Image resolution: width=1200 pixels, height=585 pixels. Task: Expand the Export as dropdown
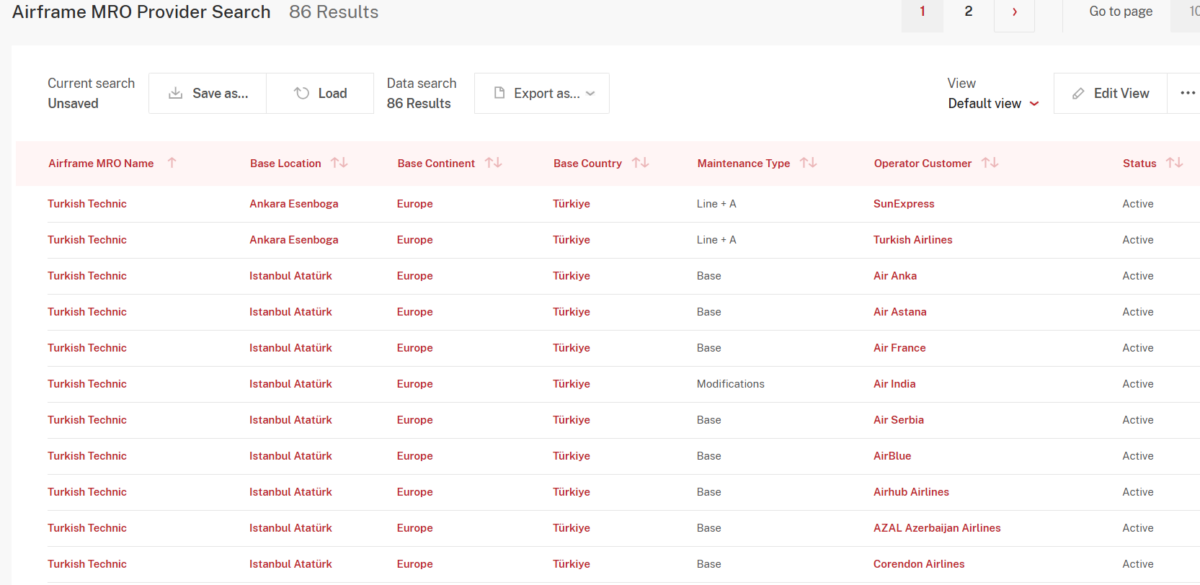pos(542,93)
